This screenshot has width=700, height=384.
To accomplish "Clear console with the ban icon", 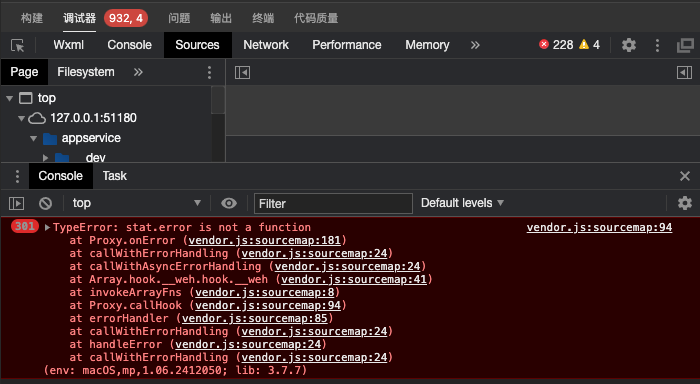I will tap(45, 204).
